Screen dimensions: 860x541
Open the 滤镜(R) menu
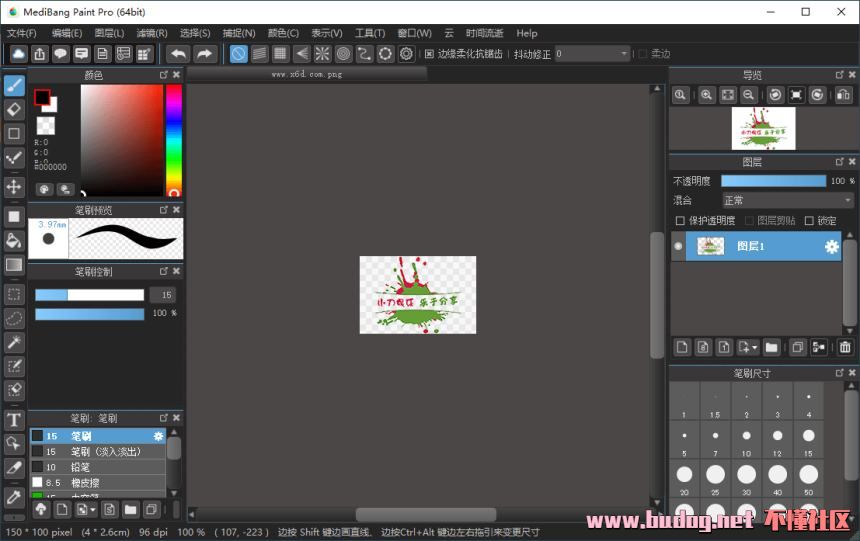(152, 33)
